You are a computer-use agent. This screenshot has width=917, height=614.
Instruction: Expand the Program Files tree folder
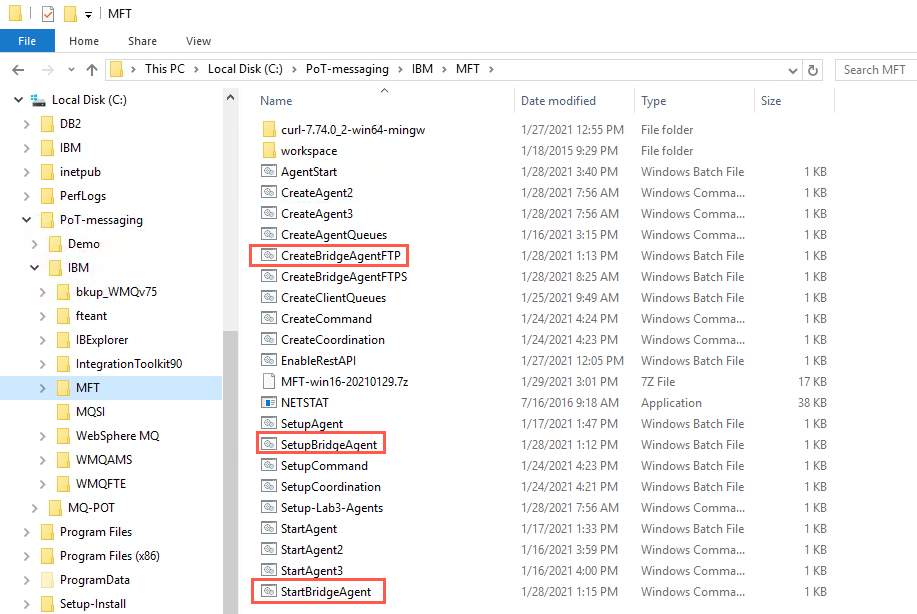(x=26, y=532)
